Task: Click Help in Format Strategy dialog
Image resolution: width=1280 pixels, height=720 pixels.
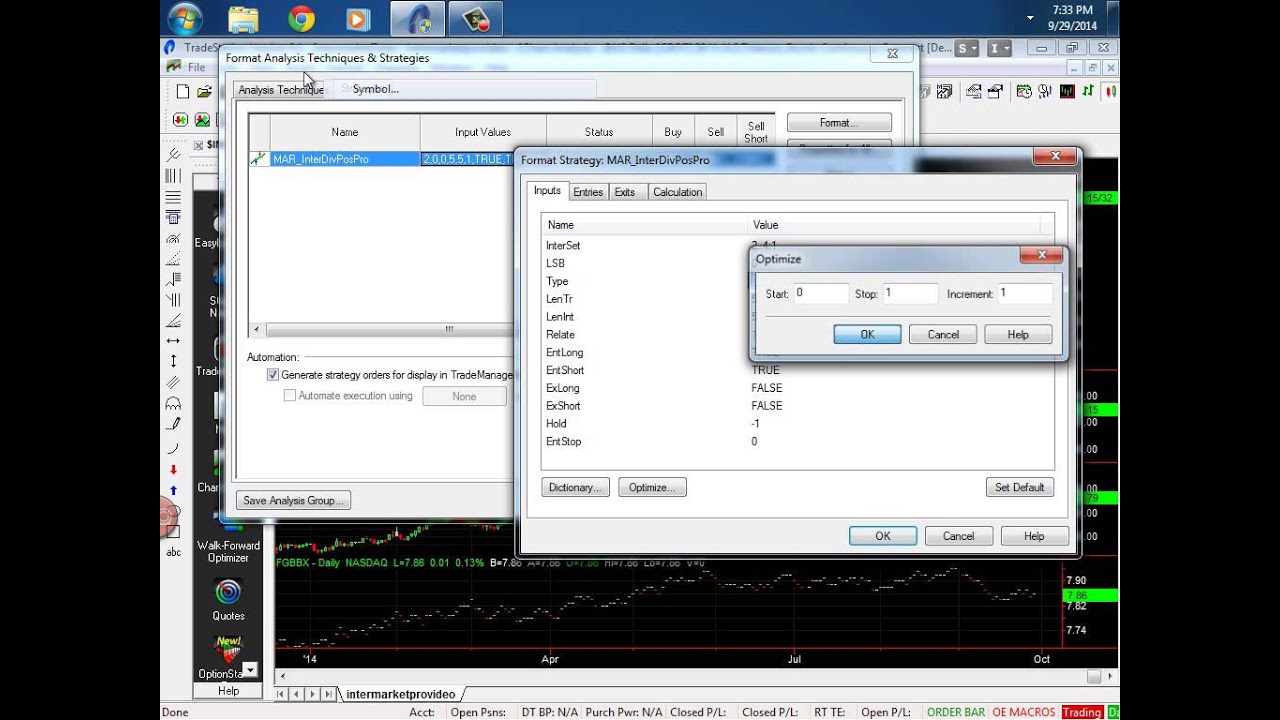Action: 1034,536
